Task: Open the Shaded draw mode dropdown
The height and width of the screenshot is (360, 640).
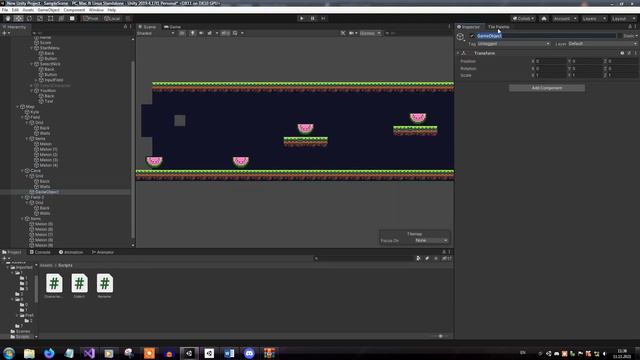Action: pyautogui.click(x=156, y=33)
